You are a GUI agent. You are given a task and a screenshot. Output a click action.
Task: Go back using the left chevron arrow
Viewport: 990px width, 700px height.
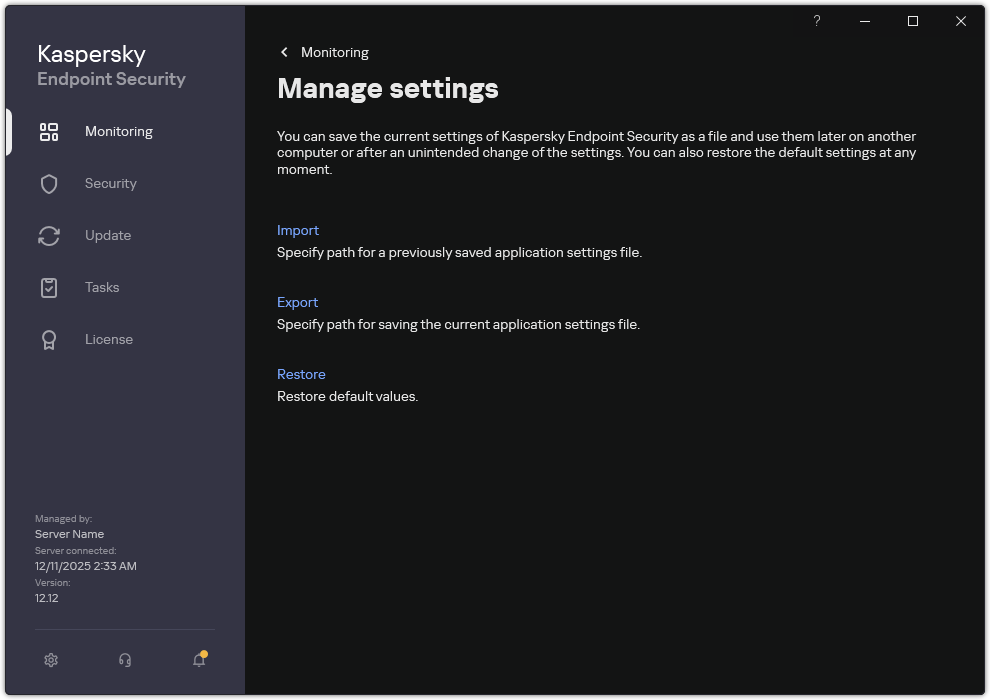pyautogui.click(x=284, y=52)
